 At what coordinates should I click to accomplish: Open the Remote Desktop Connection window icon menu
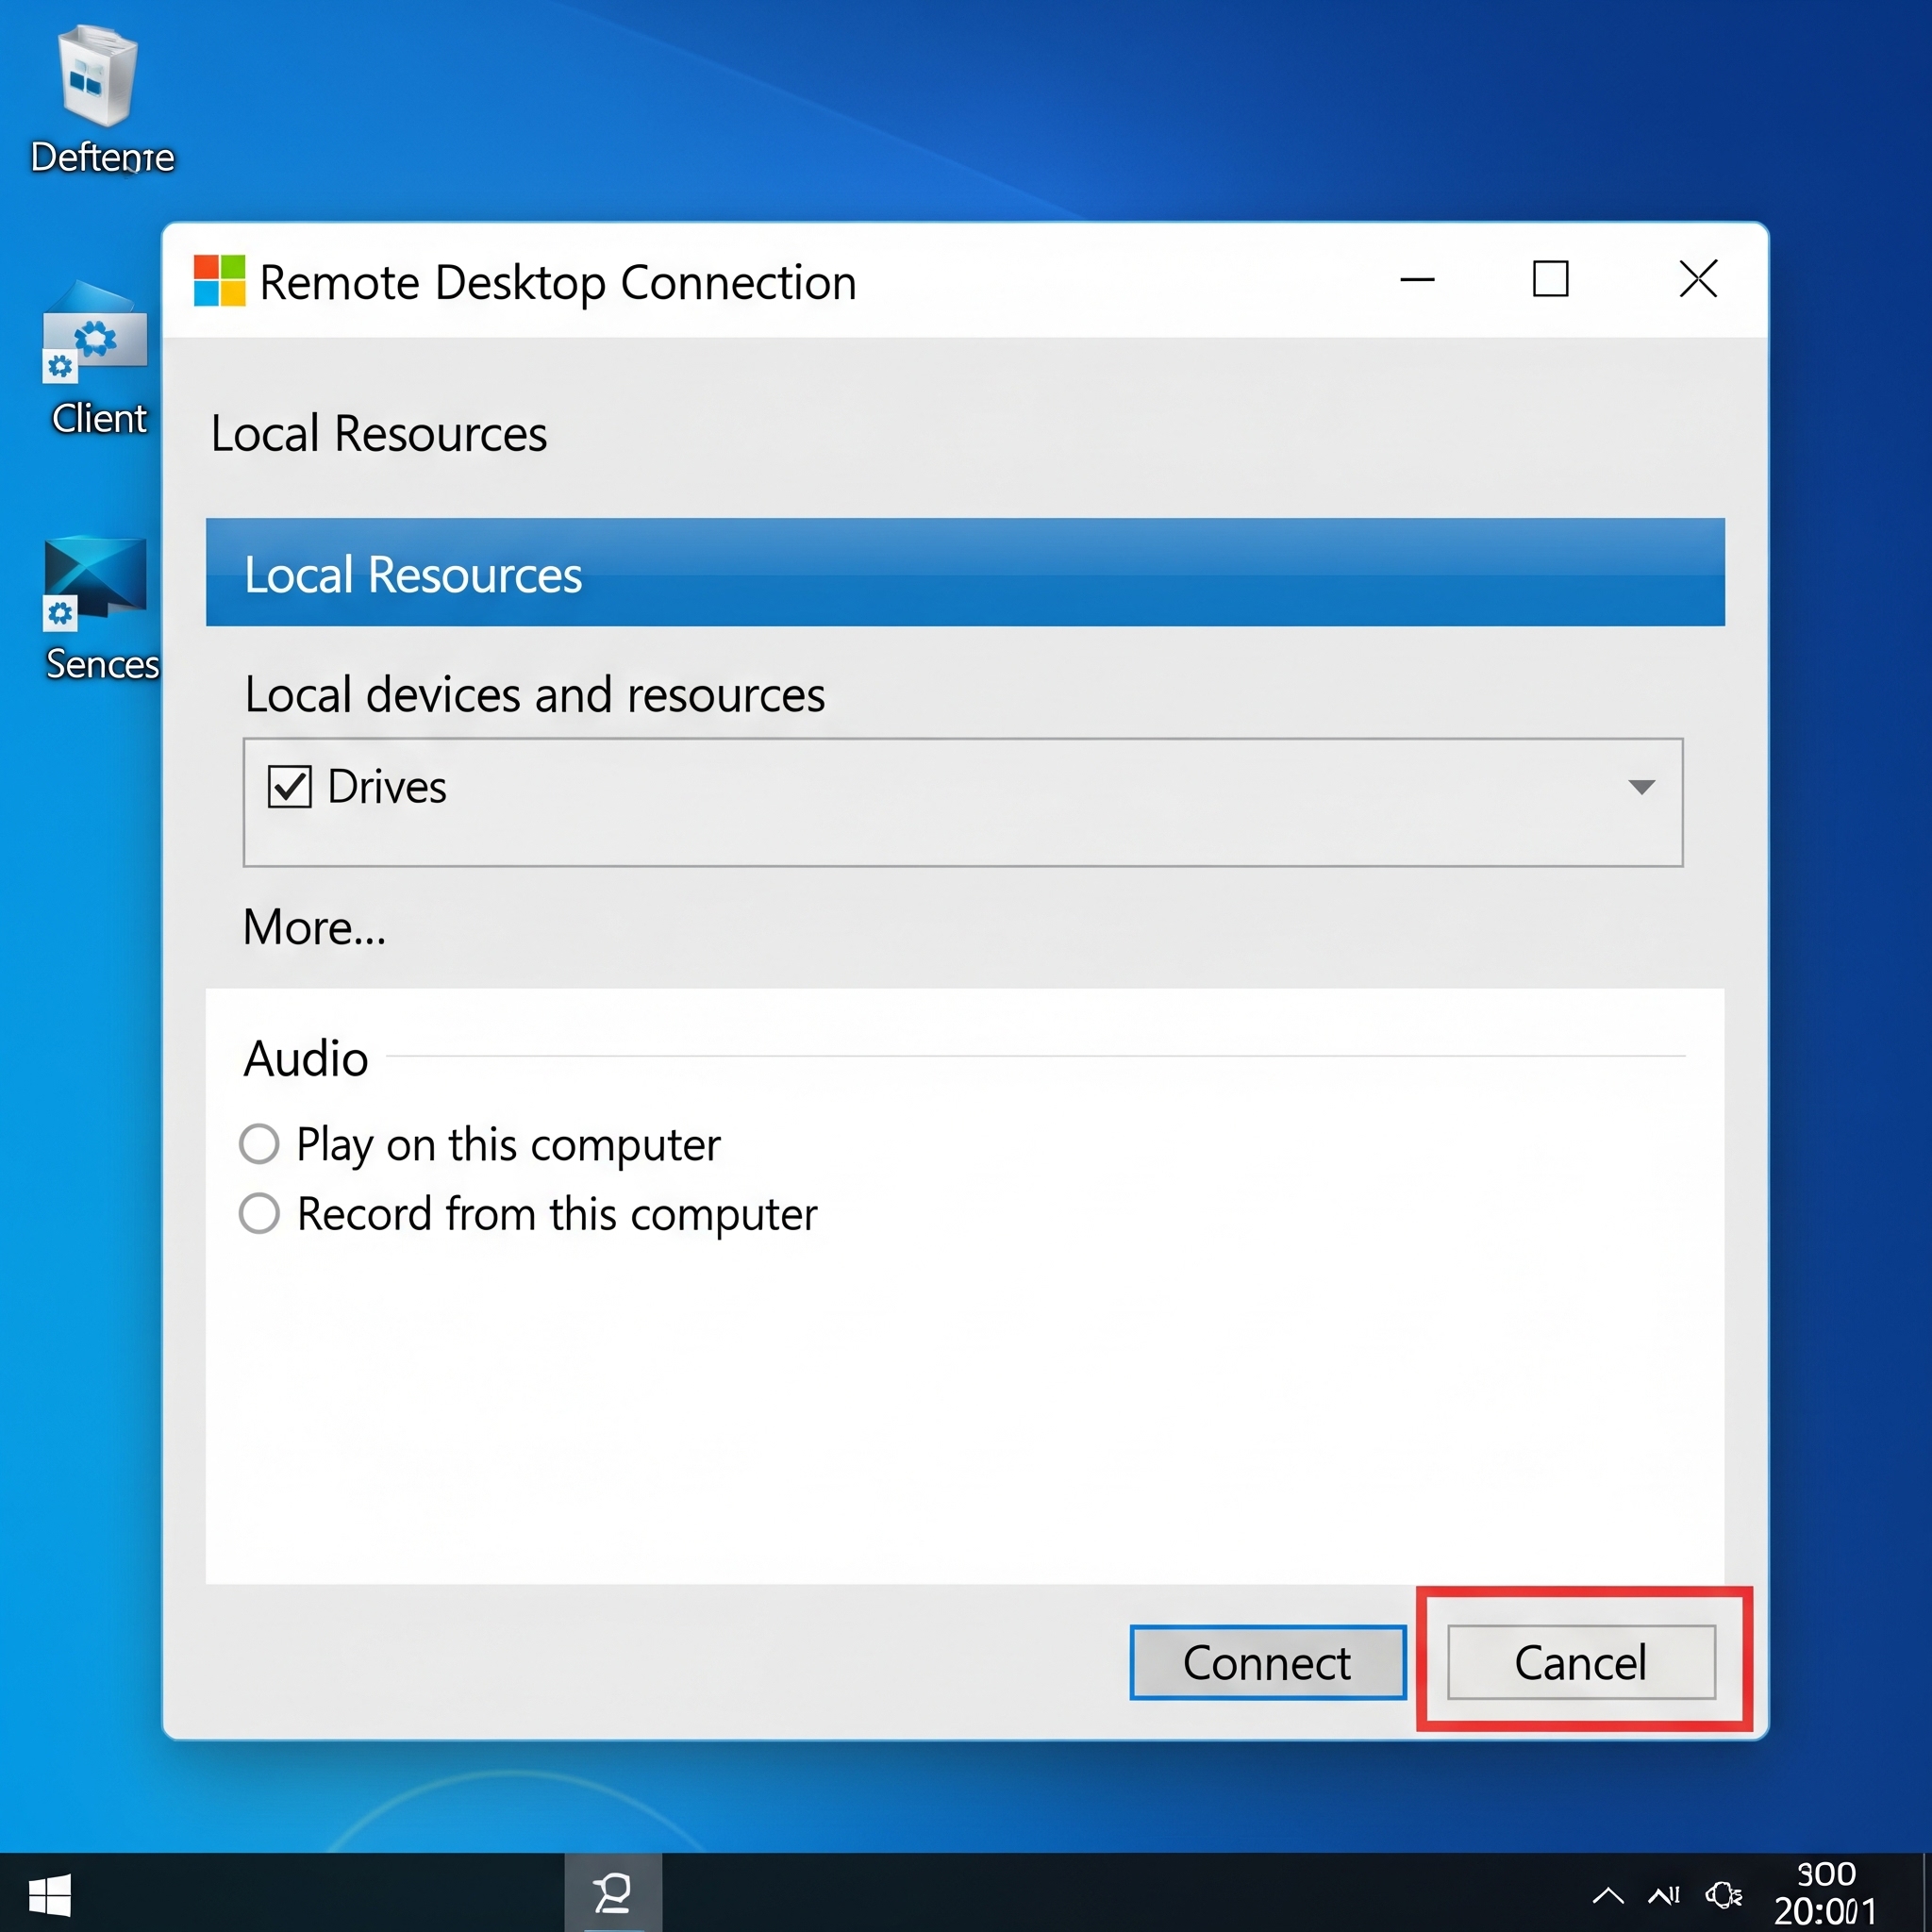coord(218,281)
